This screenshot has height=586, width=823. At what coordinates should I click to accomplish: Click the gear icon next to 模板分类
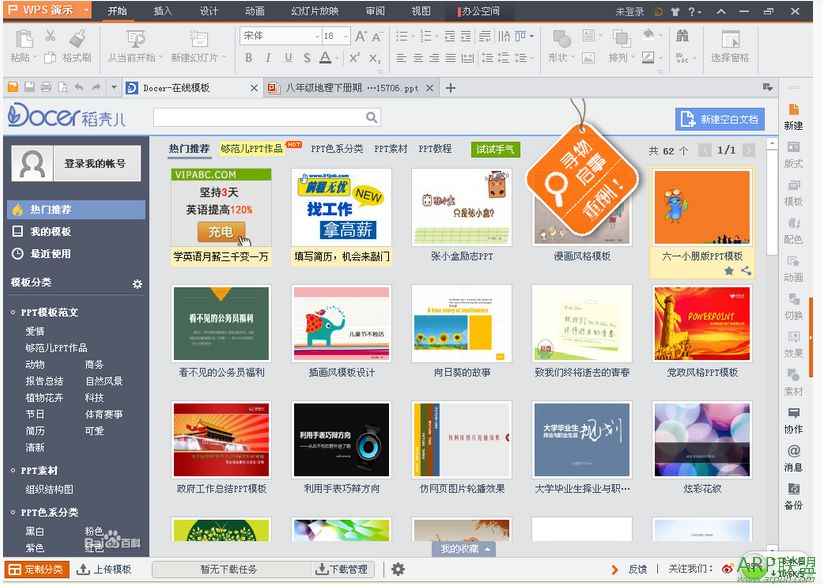pos(137,283)
